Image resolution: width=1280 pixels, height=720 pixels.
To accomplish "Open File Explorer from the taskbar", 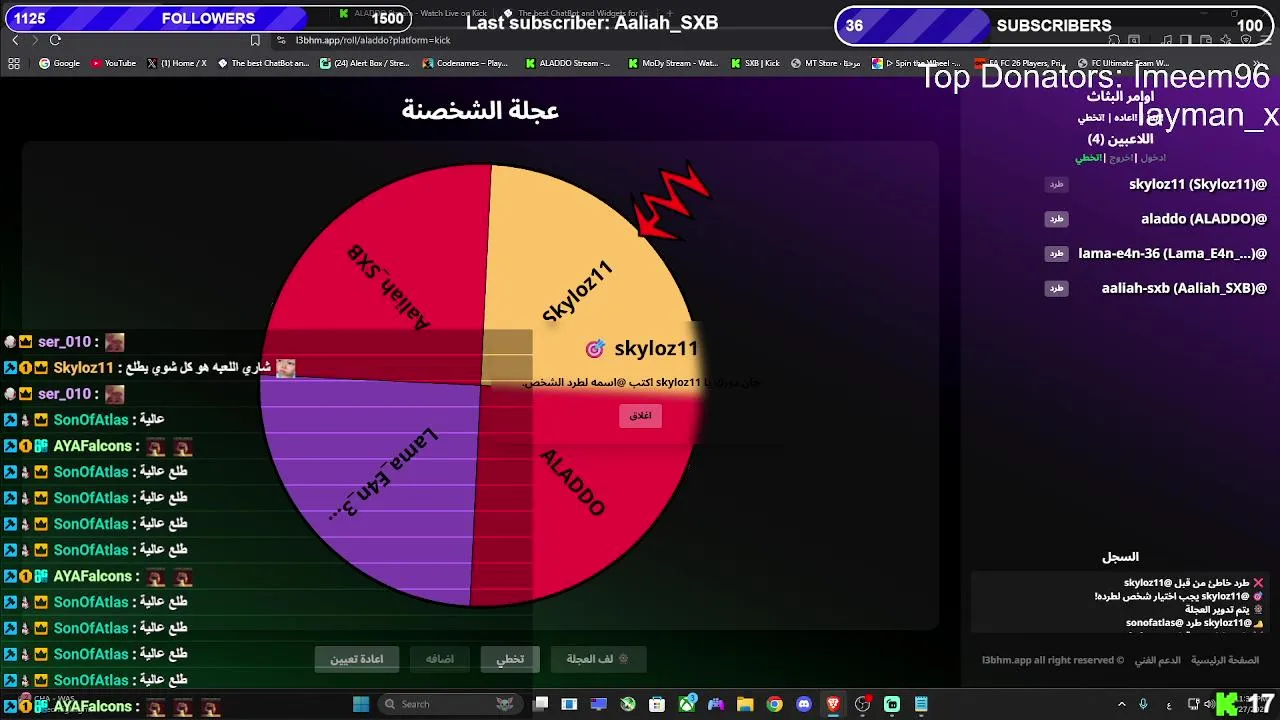I will (745, 704).
